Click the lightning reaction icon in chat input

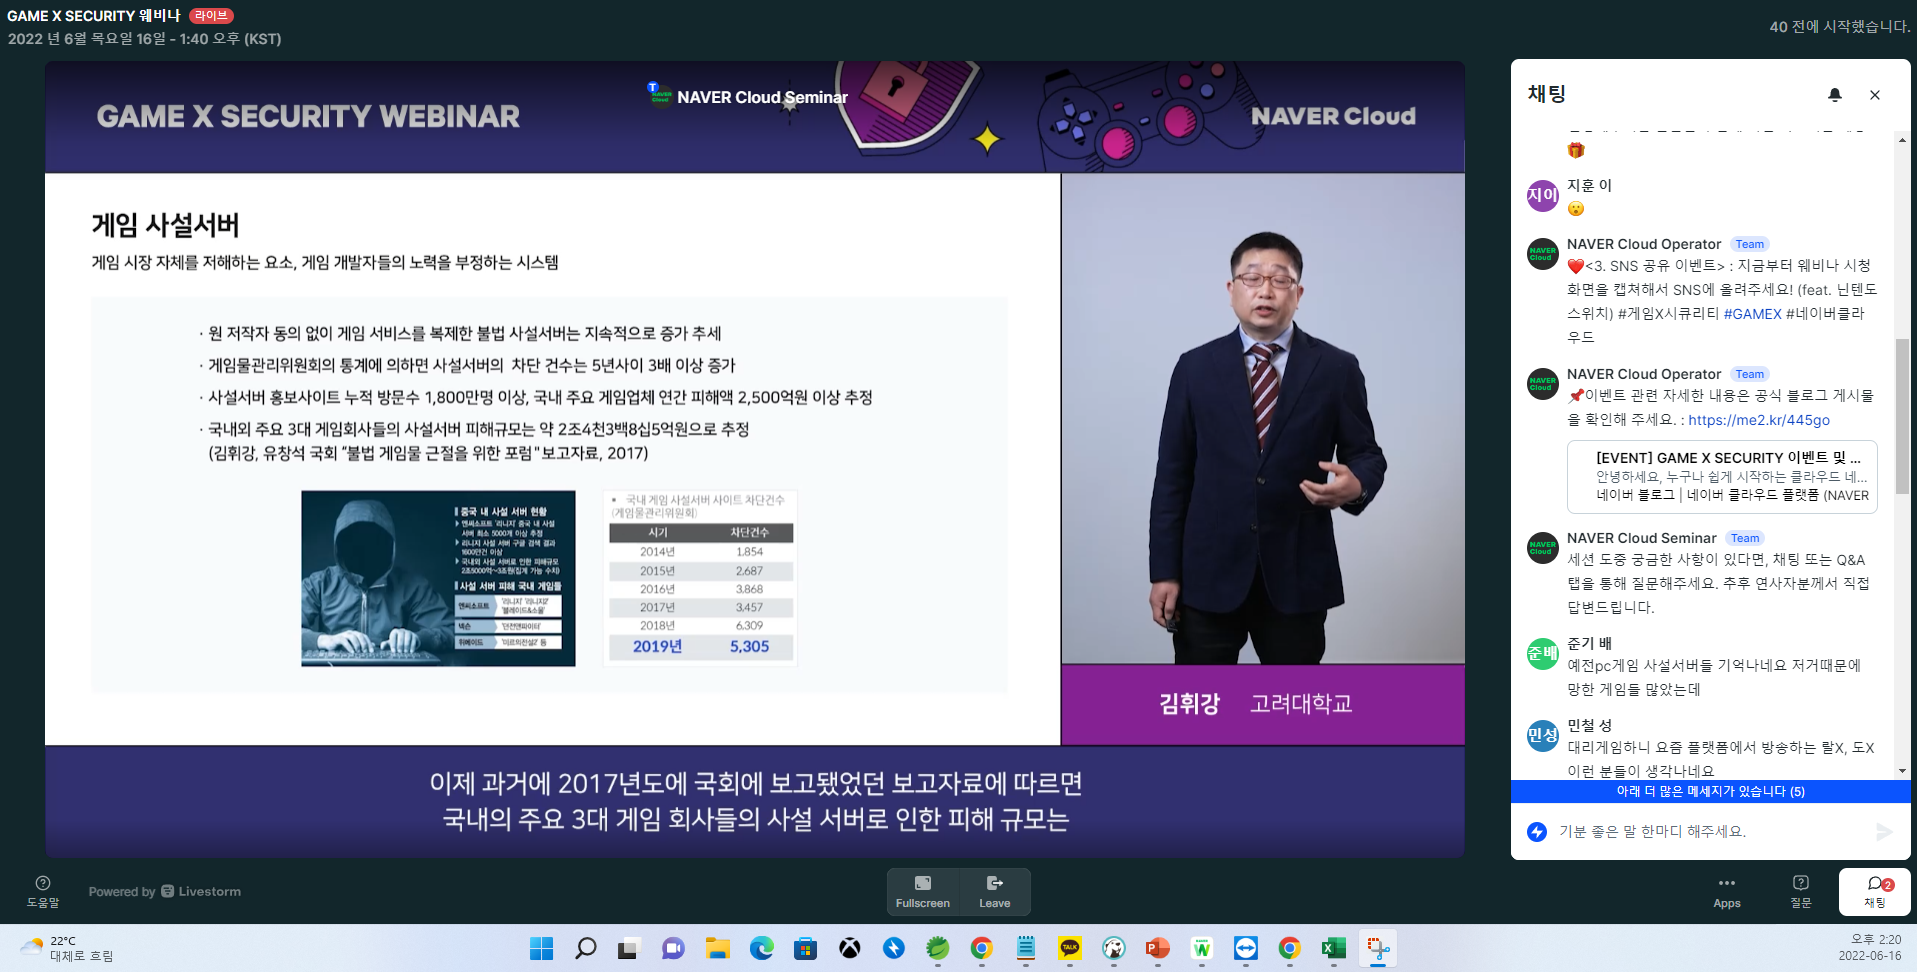point(1537,832)
